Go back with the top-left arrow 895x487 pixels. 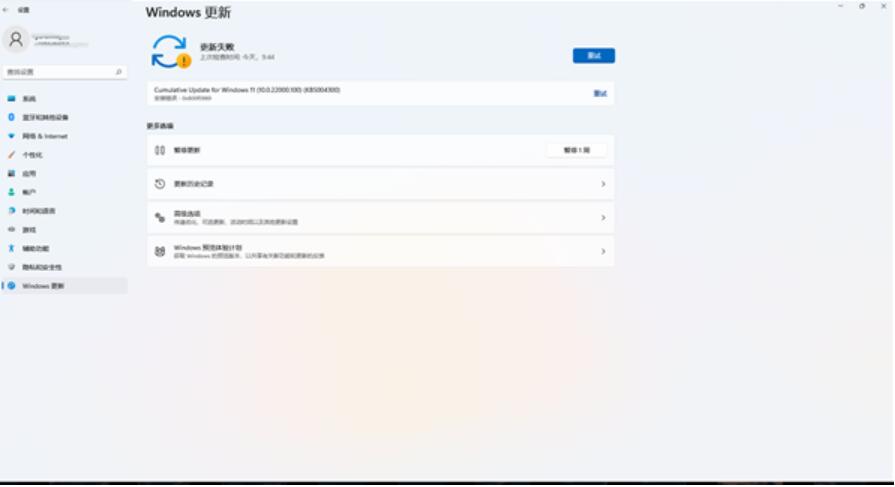(x=6, y=10)
